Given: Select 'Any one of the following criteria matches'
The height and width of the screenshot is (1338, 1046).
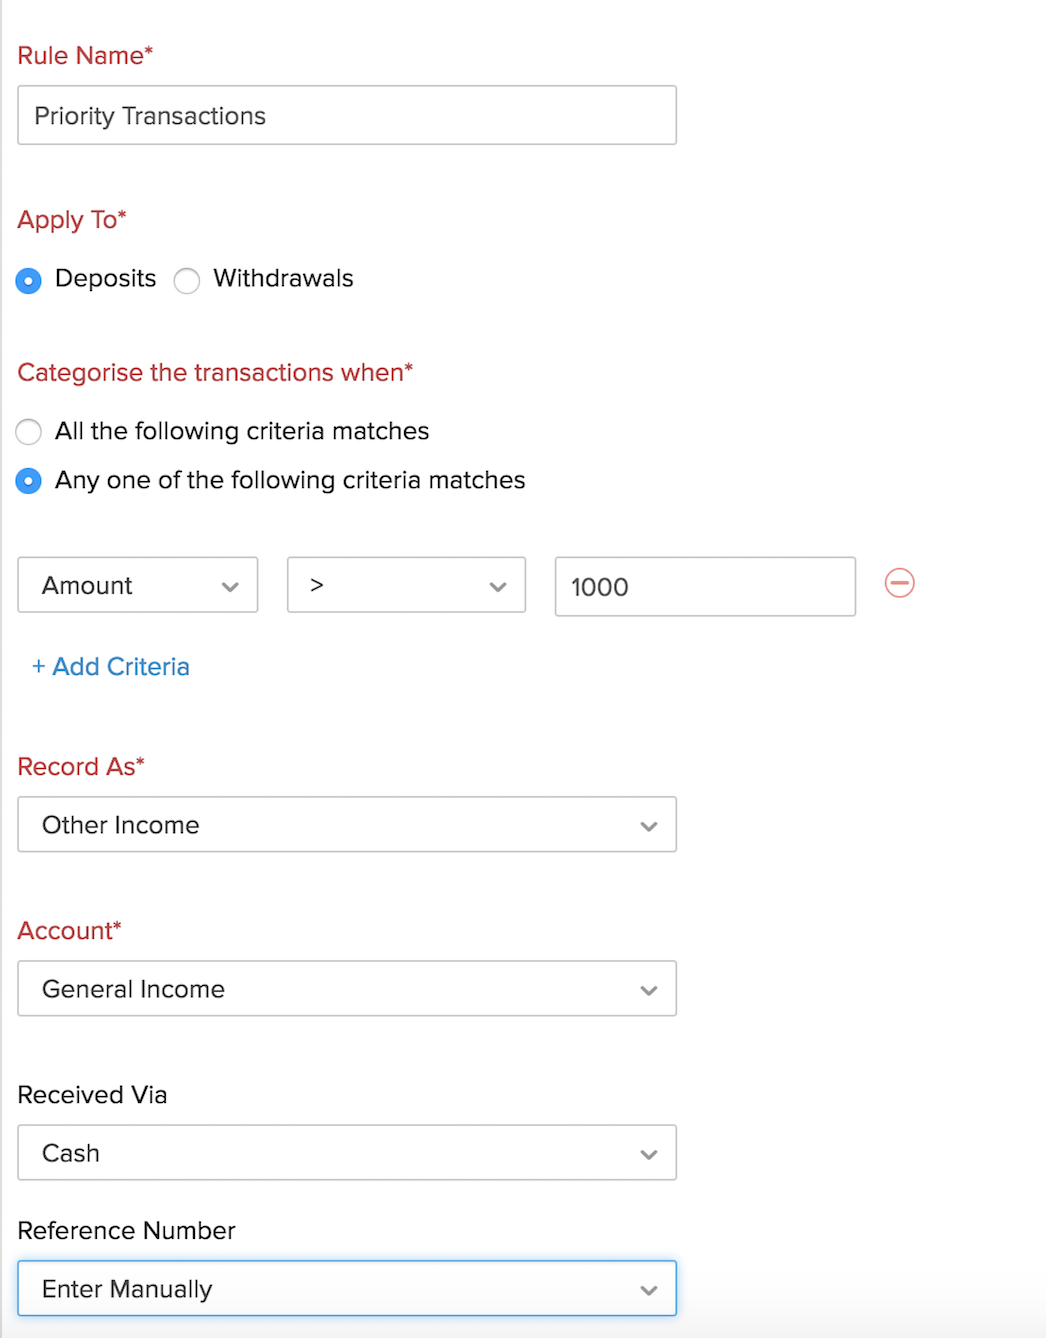Looking at the screenshot, I should tap(29, 481).
